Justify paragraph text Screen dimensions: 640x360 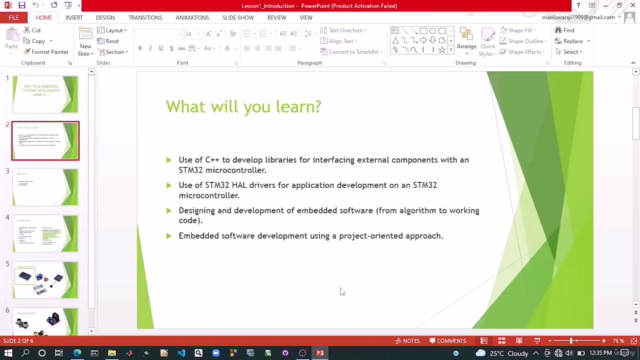coord(278,49)
